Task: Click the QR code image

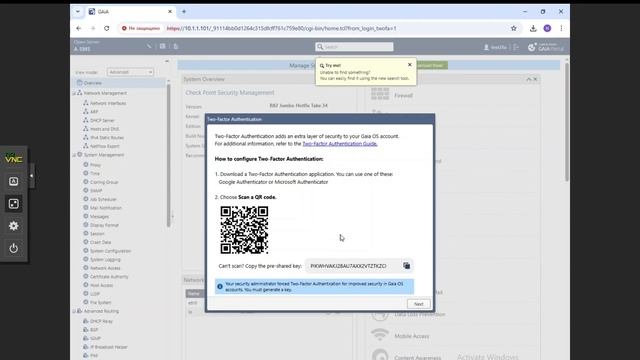Action: tap(244, 230)
